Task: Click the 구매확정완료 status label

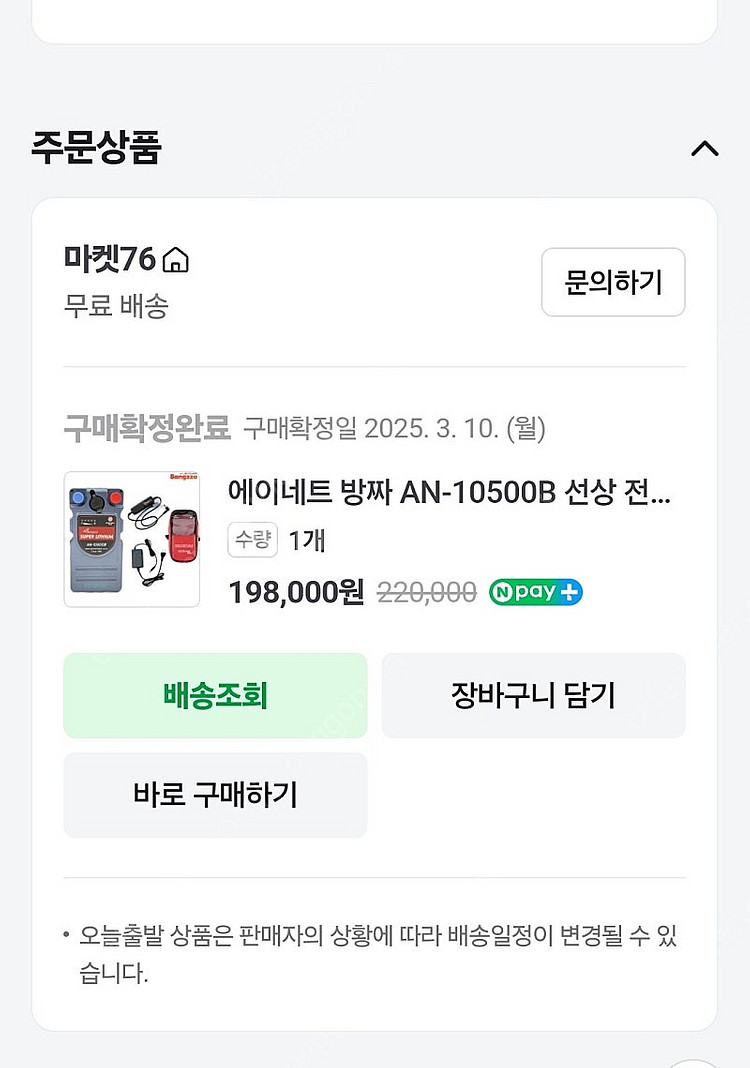Action: 146,429
